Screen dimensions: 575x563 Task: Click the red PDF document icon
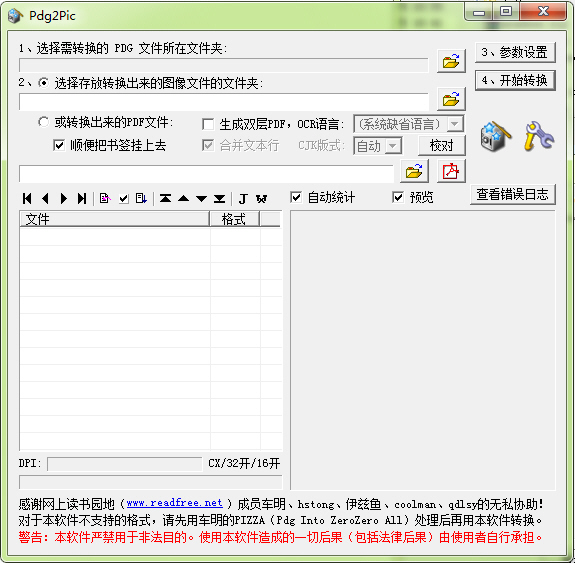tap(451, 171)
